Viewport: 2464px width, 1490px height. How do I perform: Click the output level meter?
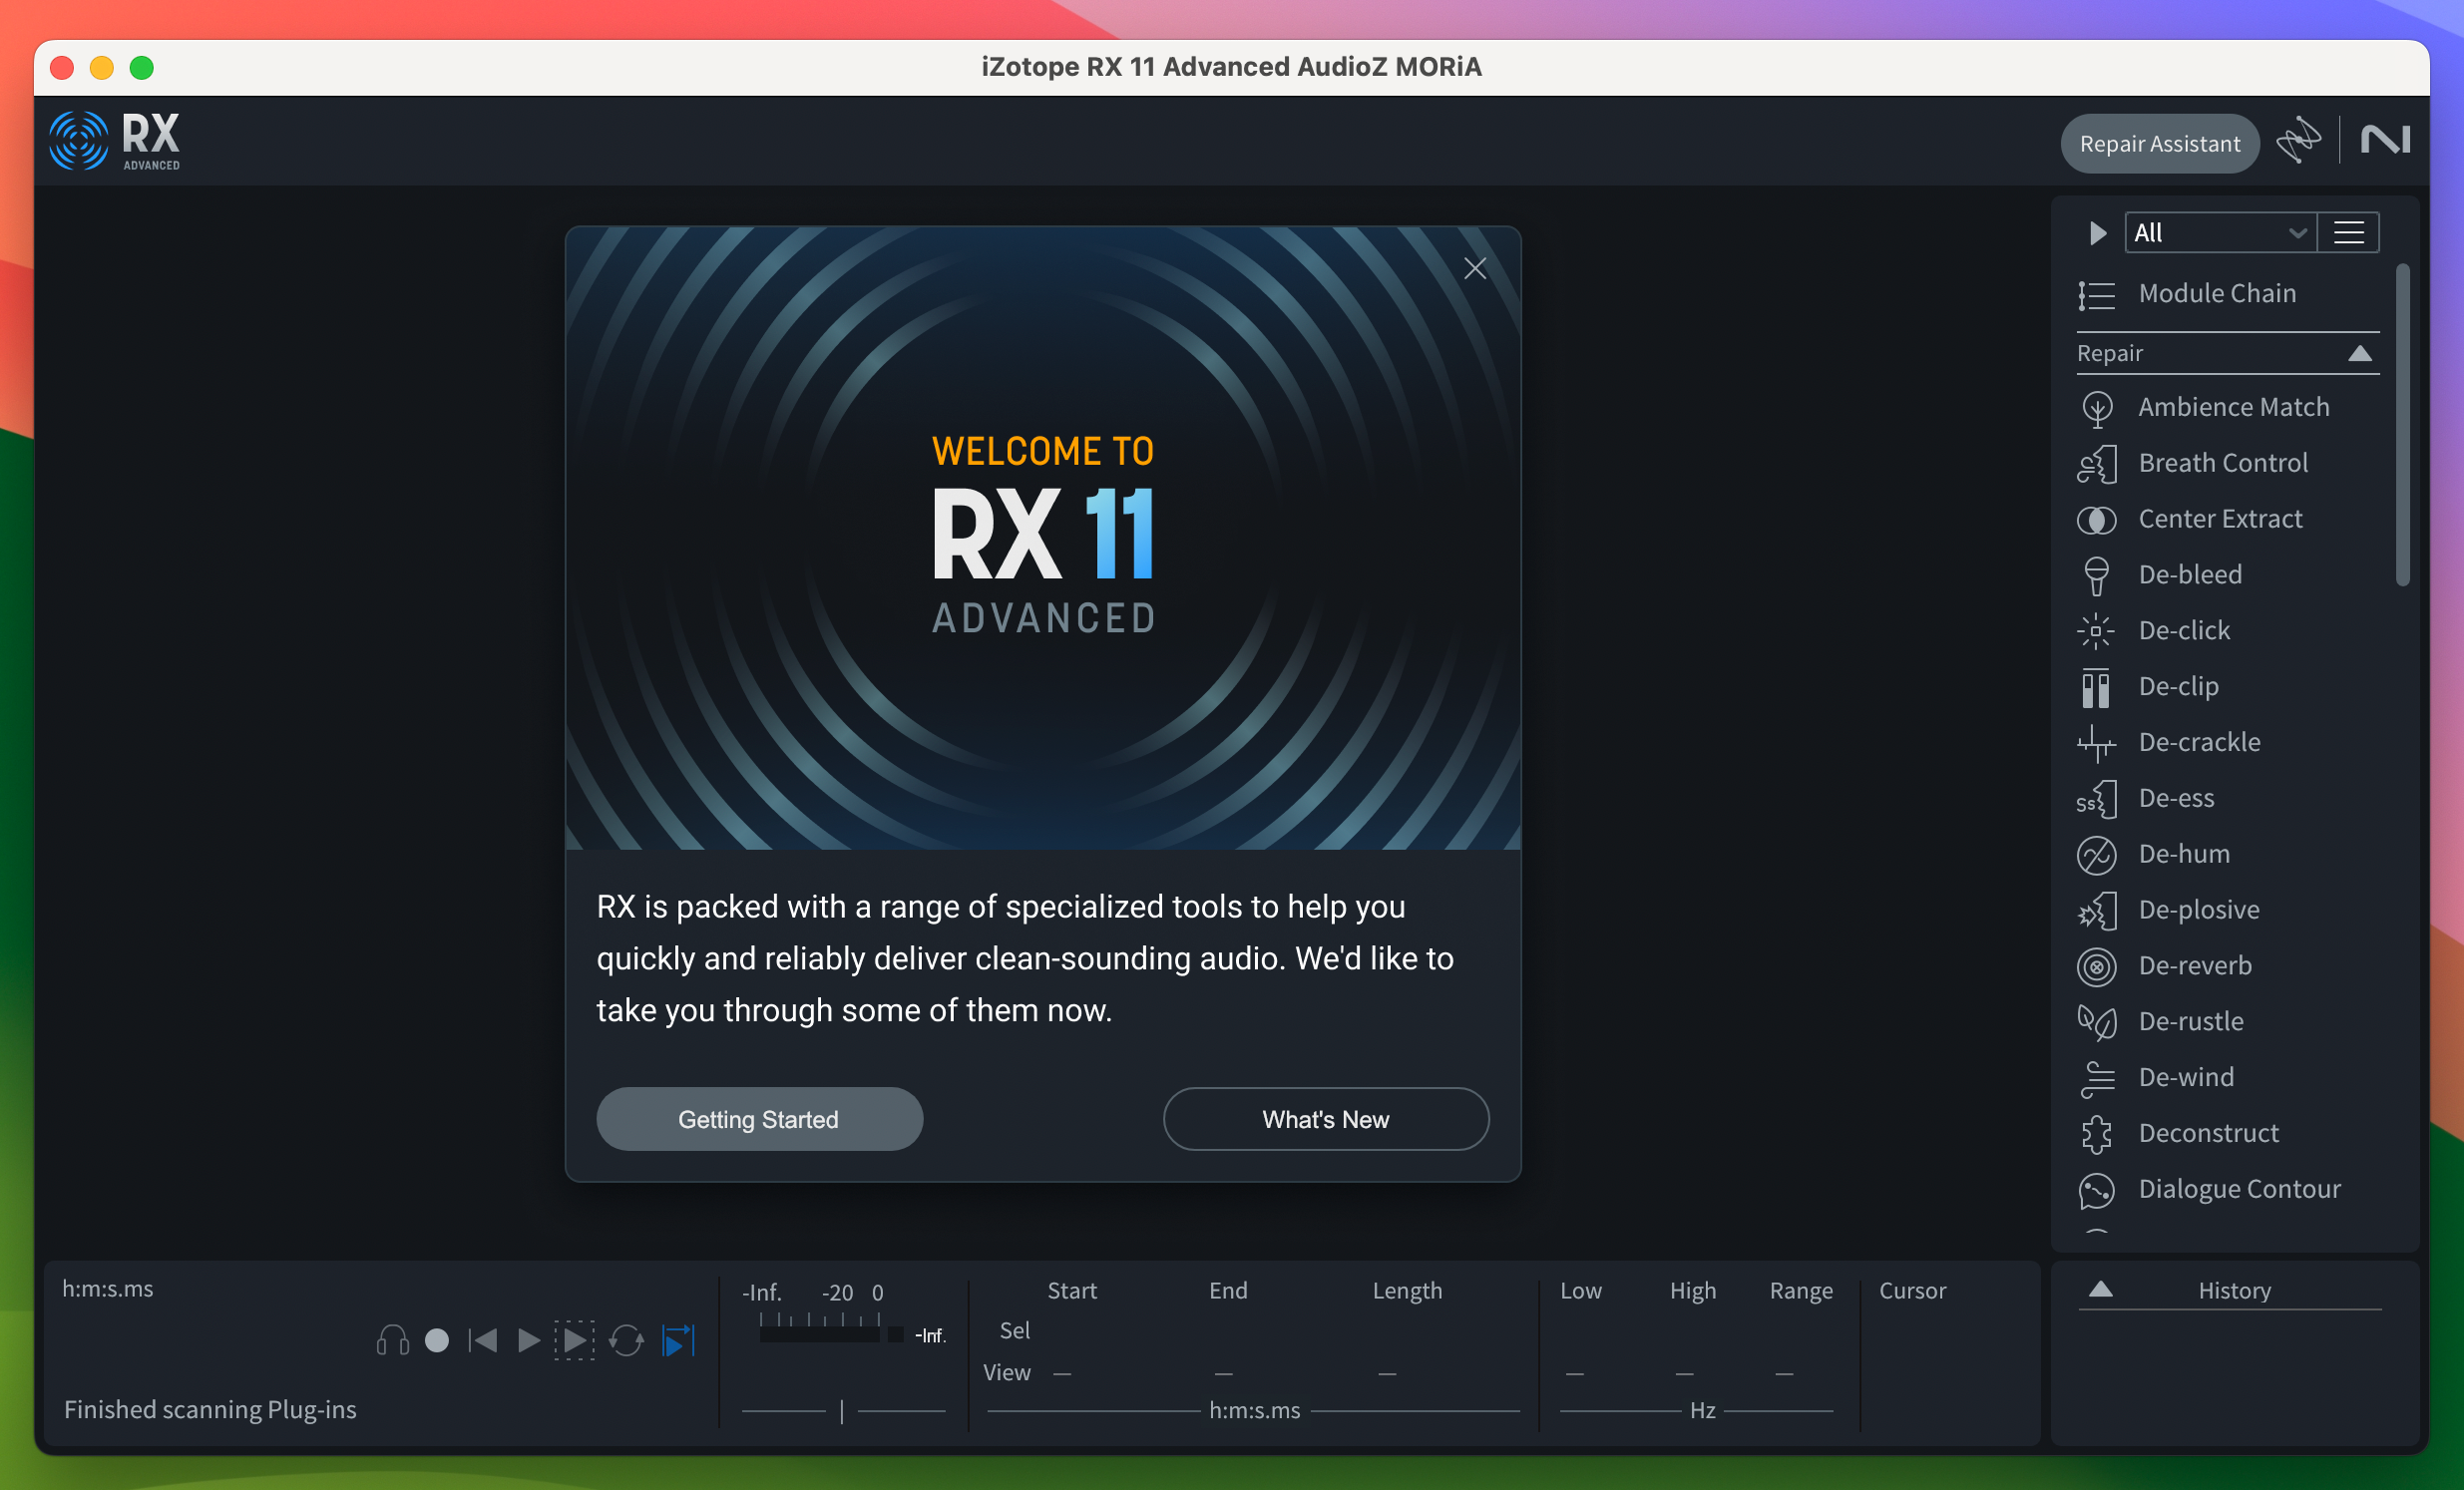(820, 1334)
